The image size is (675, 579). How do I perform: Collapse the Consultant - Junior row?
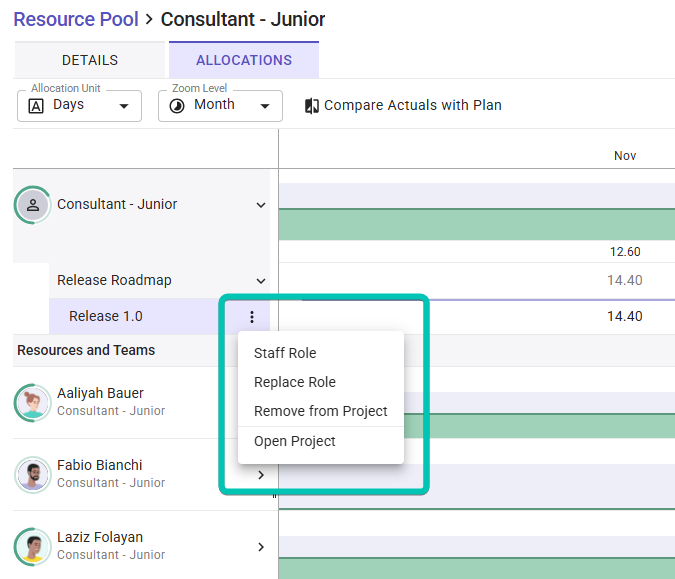pyautogui.click(x=261, y=205)
